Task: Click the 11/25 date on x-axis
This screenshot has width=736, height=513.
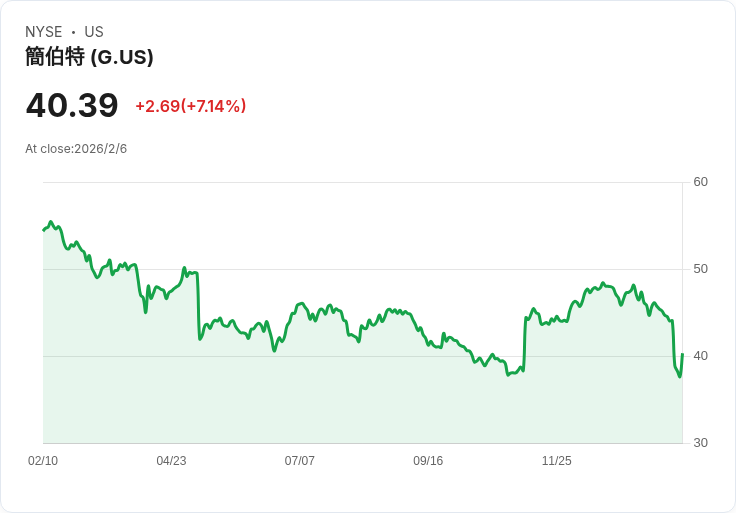Action: click(x=556, y=461)
